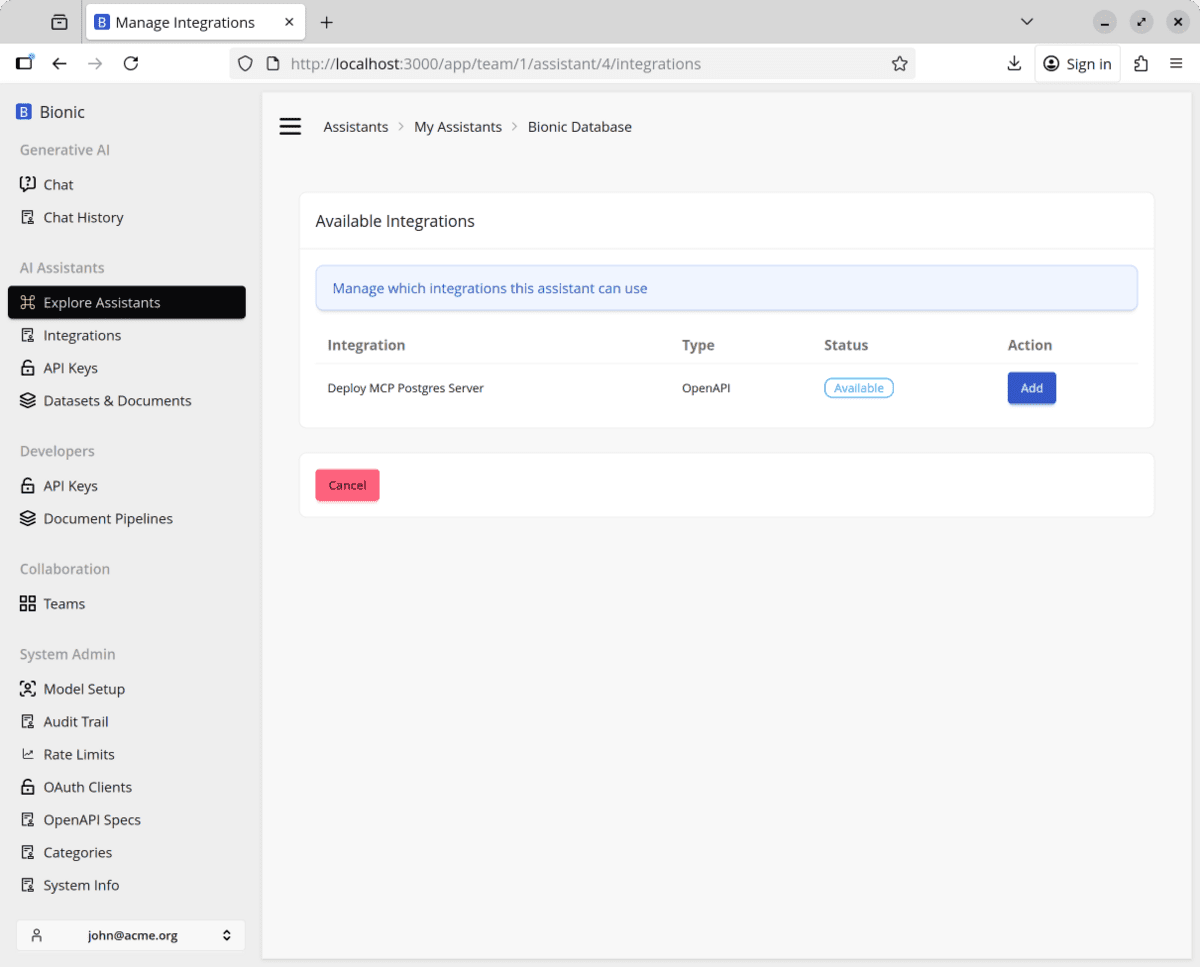Open the OAuth Clients page
This screenshot has width=1200, height=967.
point(87,787)
